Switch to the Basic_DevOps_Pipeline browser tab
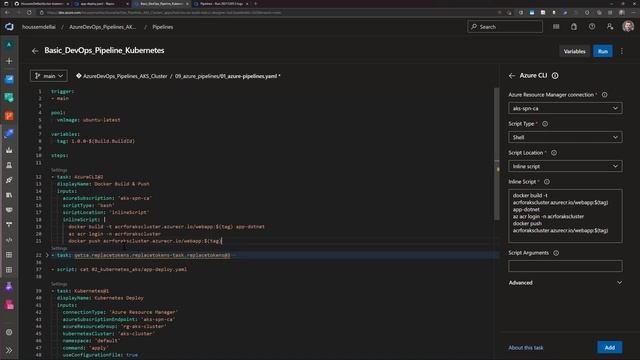 click(162, 4)
